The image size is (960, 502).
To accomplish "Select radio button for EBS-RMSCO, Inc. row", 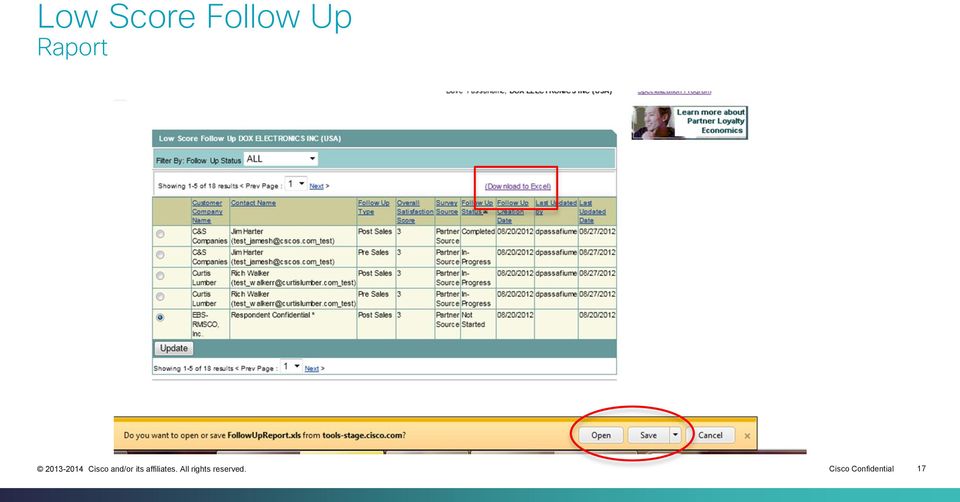I will [x=160, y=318].
